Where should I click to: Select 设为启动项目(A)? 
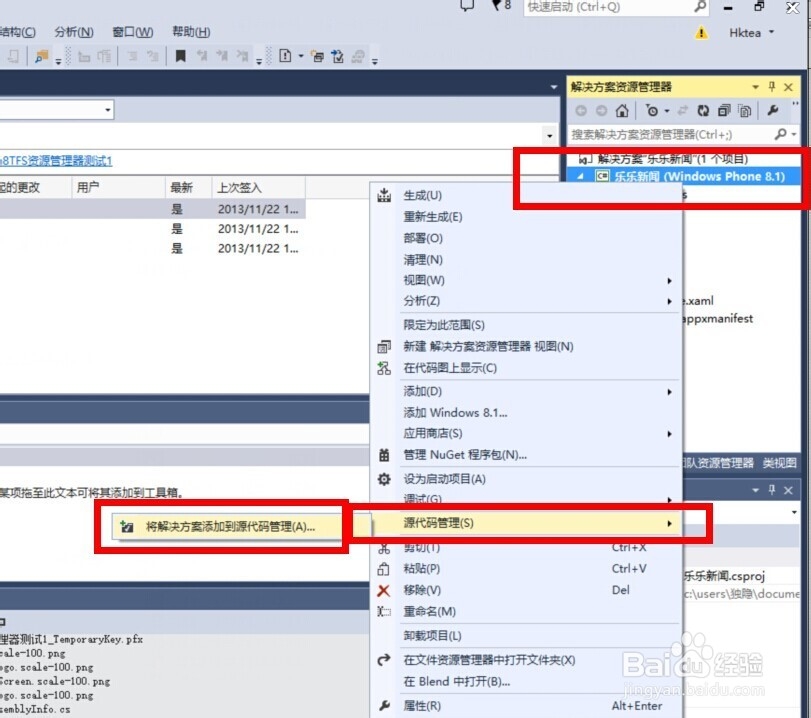click(527, 479)
